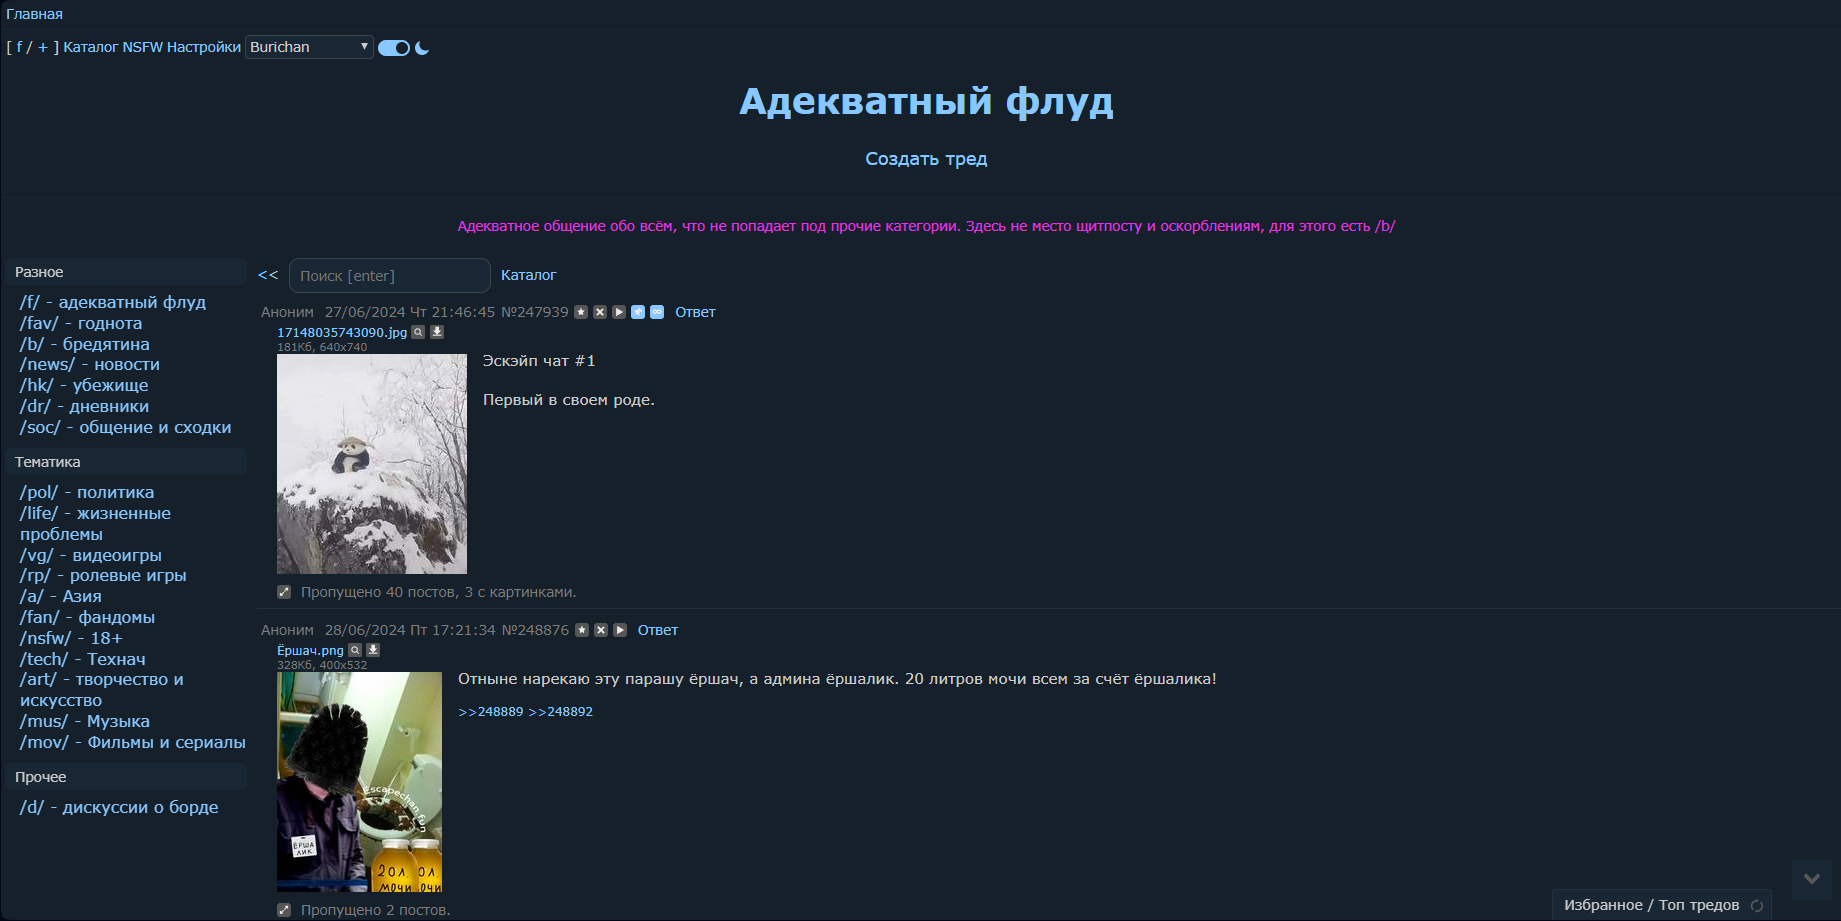Expand the 40 skipped posts in first thread

[x=284, y=592]
